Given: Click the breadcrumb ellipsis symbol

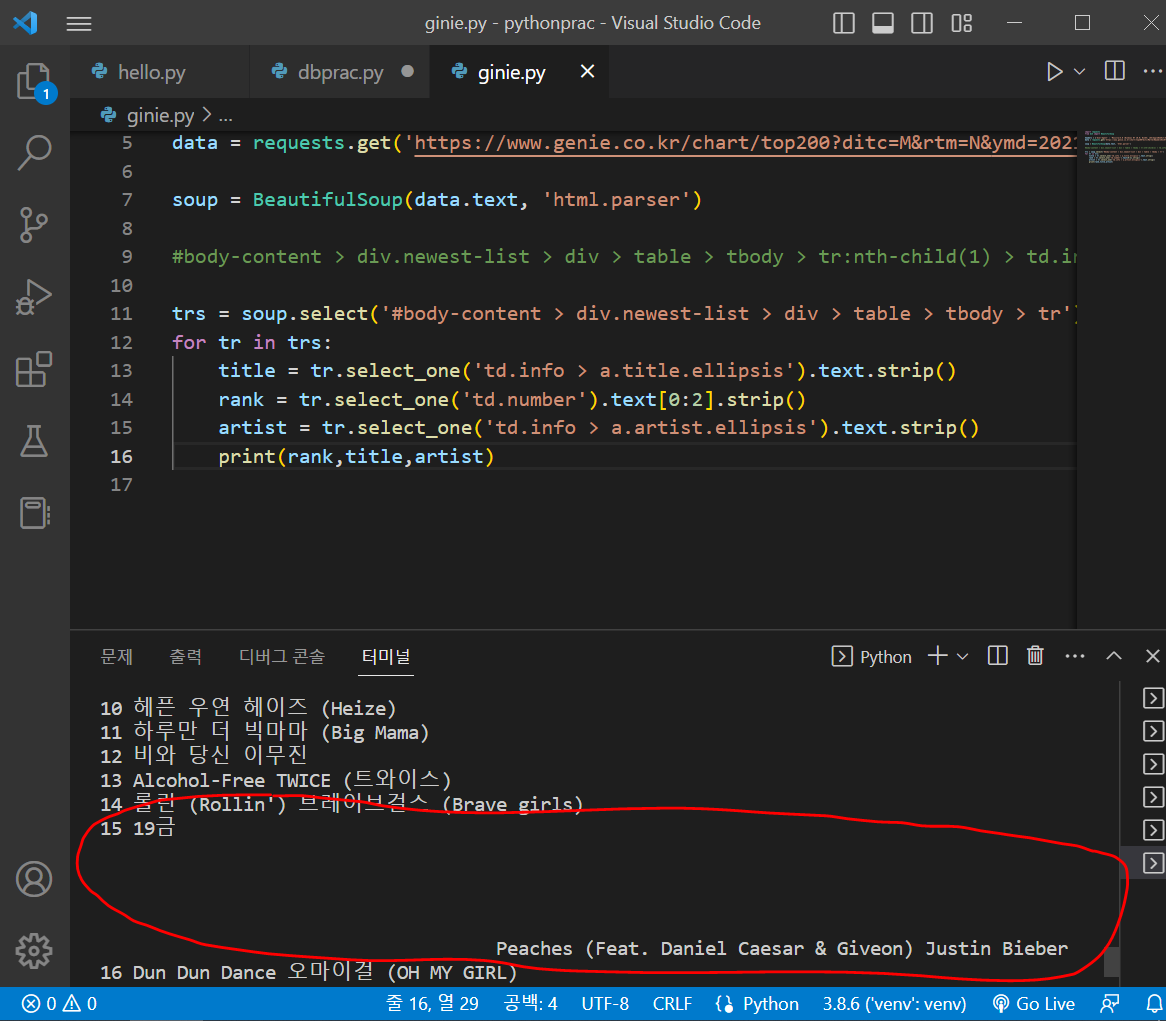Looking at the screenshot, I should (226, 116).
